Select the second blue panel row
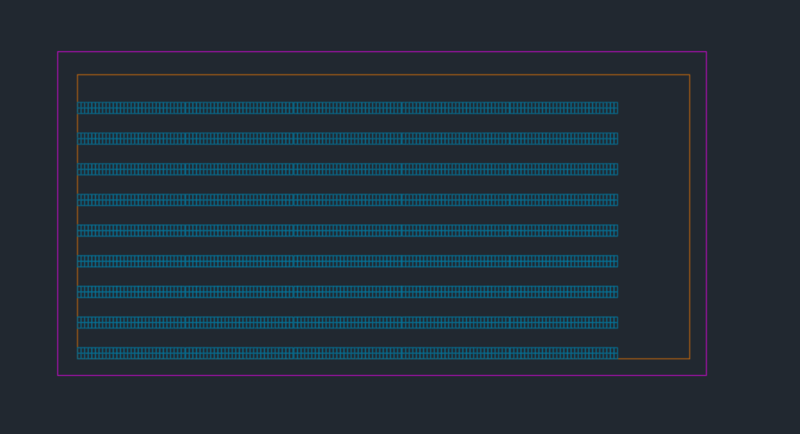This screenshot has width=800, height=434. [x=347, y=138]
